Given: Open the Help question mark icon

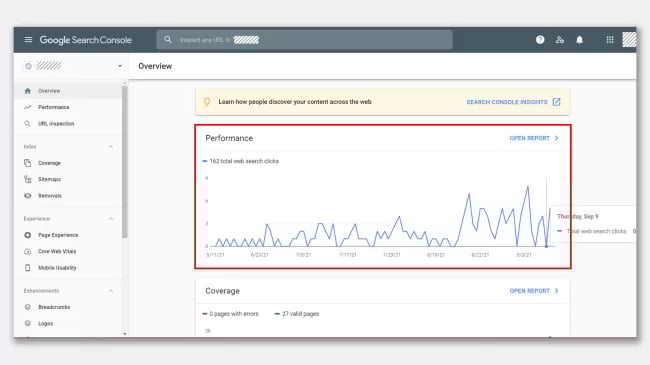Looking at the screenshot, I should click(540, 40).
